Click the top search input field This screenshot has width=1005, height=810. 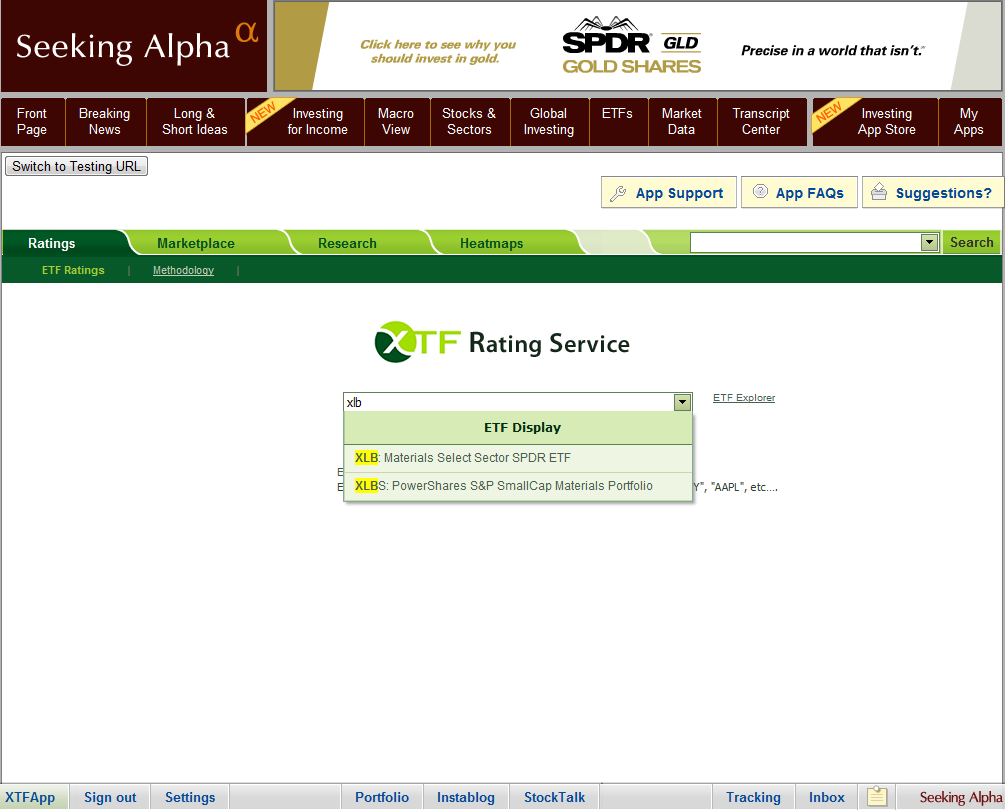tap(805, 242)
